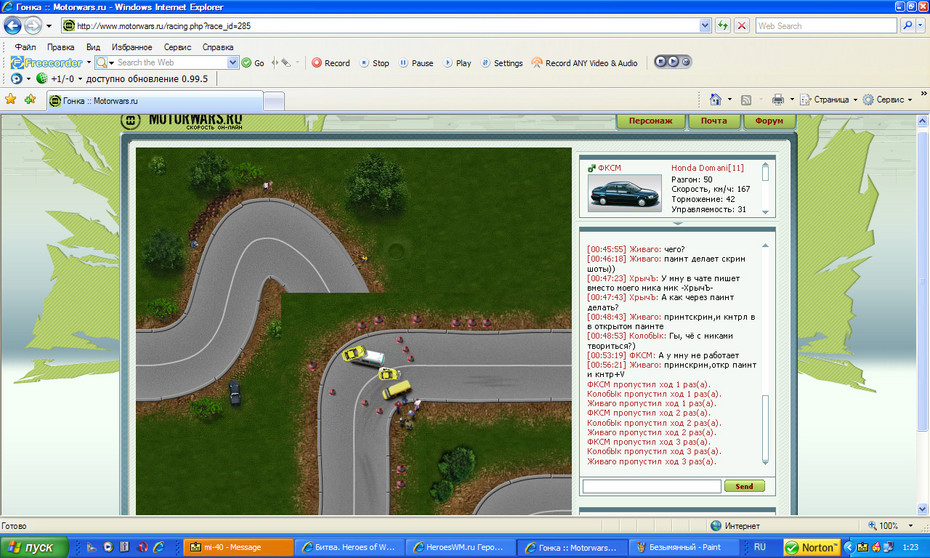Click the Stop loading X icon
Screen dimensions: 930x558
(x=741, y=25)
